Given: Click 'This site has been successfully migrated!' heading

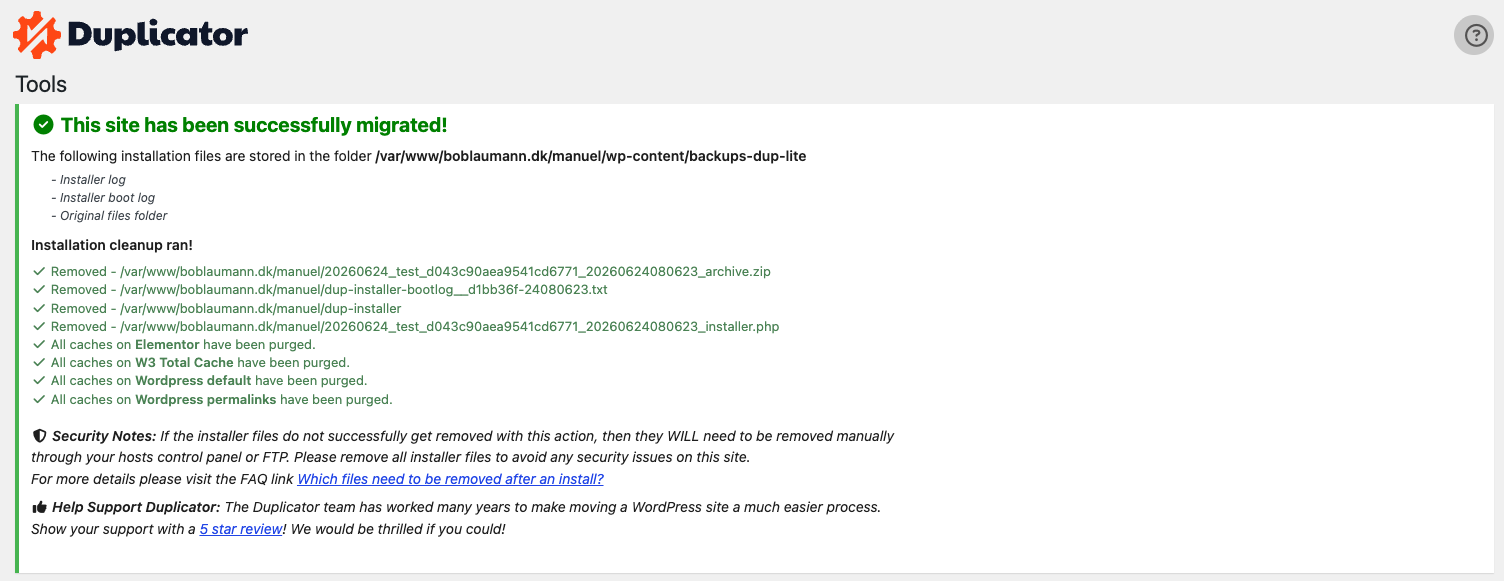Looking at the screenshot, I should [254, 125].
